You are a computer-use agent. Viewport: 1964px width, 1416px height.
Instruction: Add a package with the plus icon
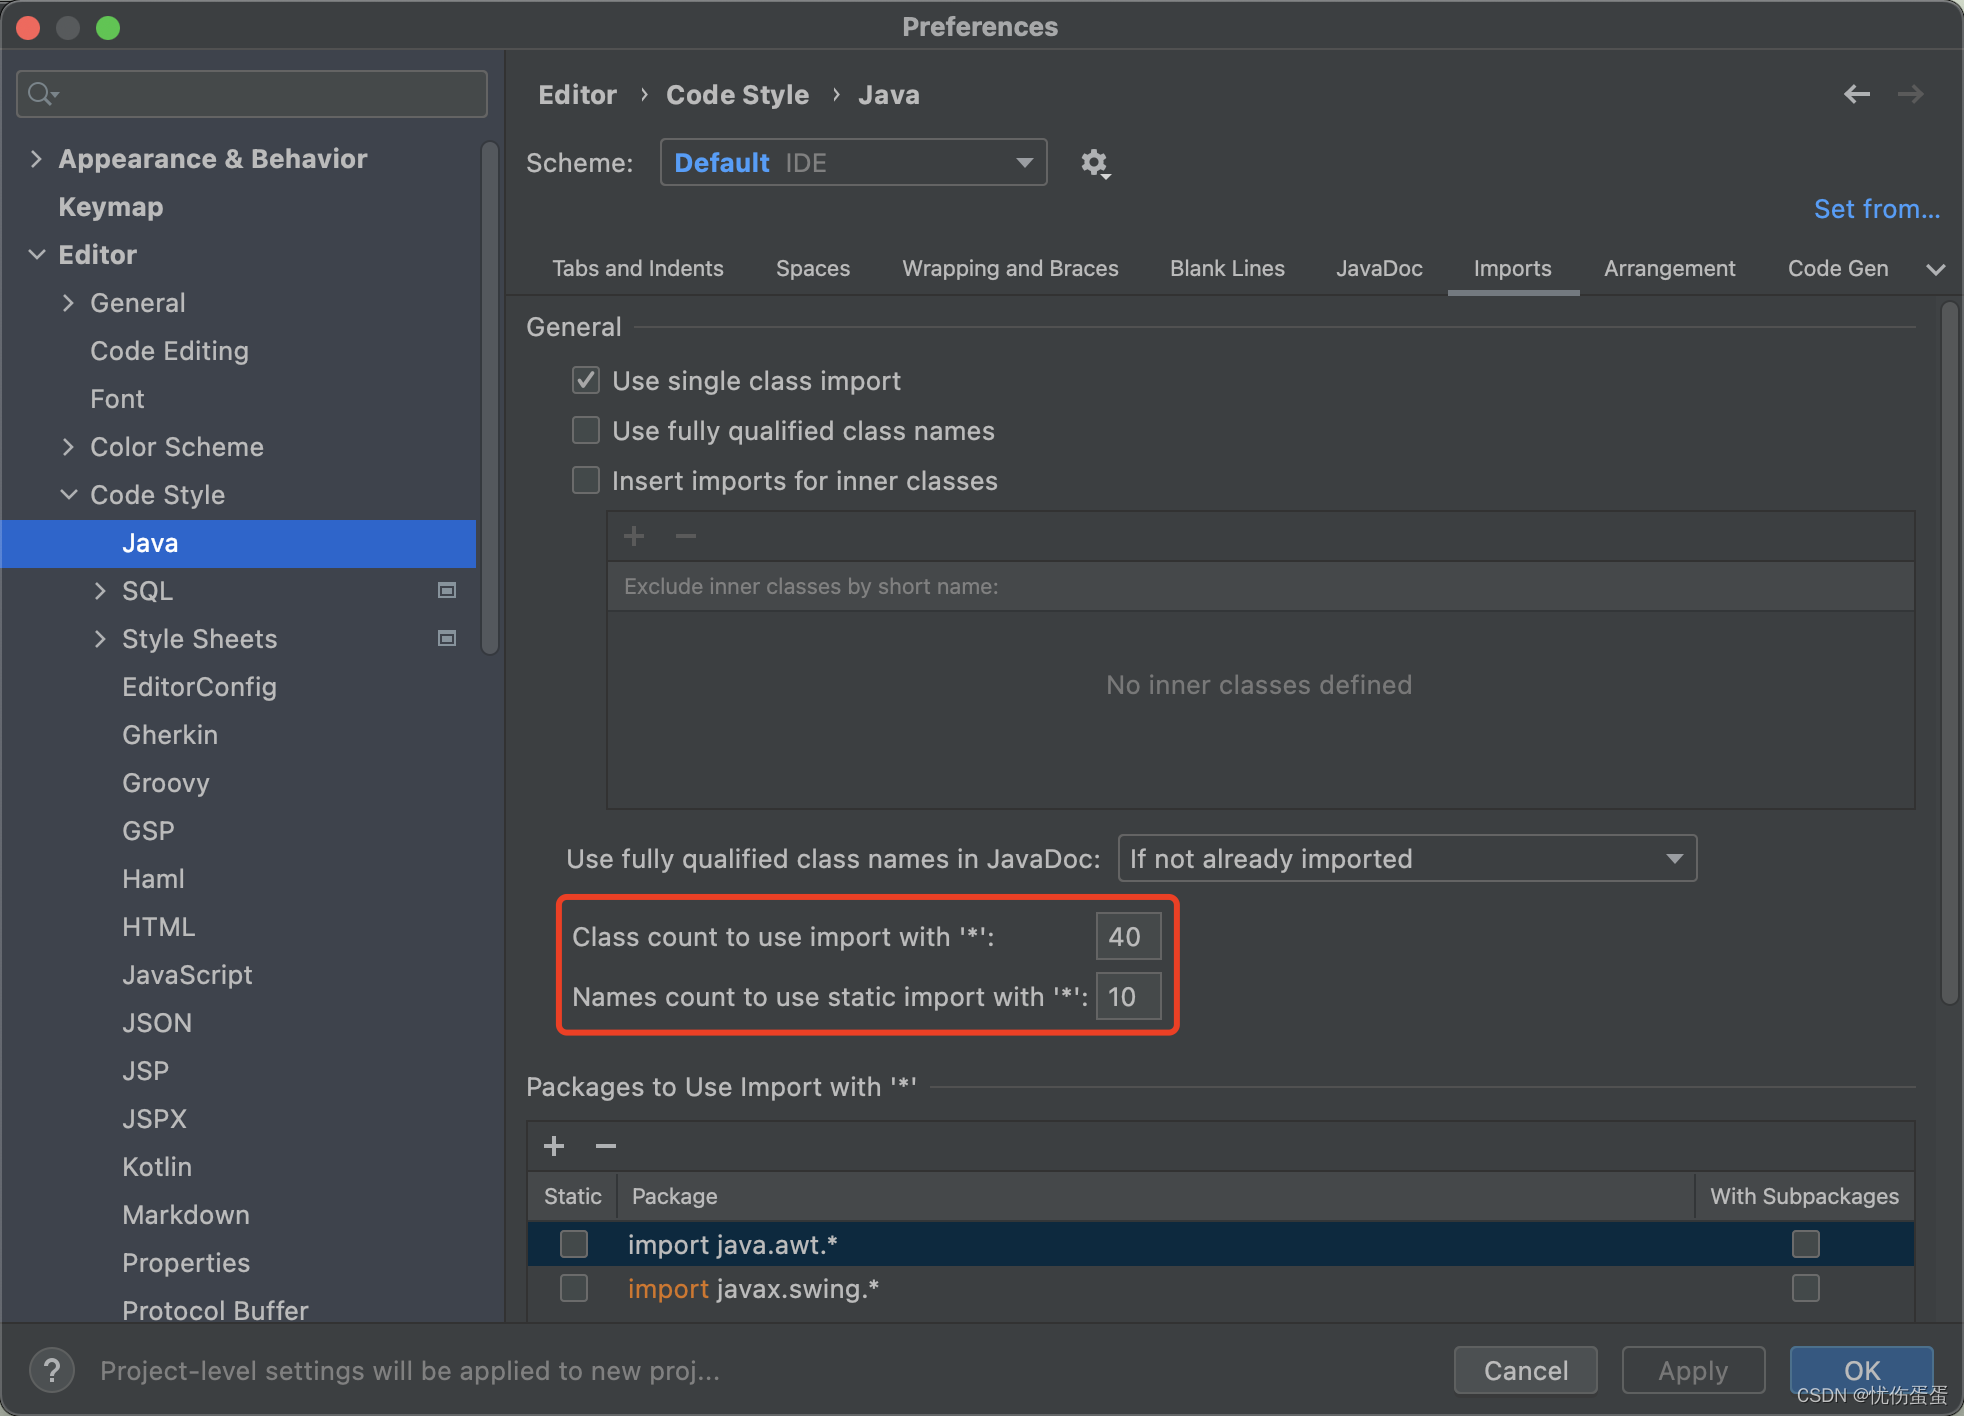point(554,1146)
